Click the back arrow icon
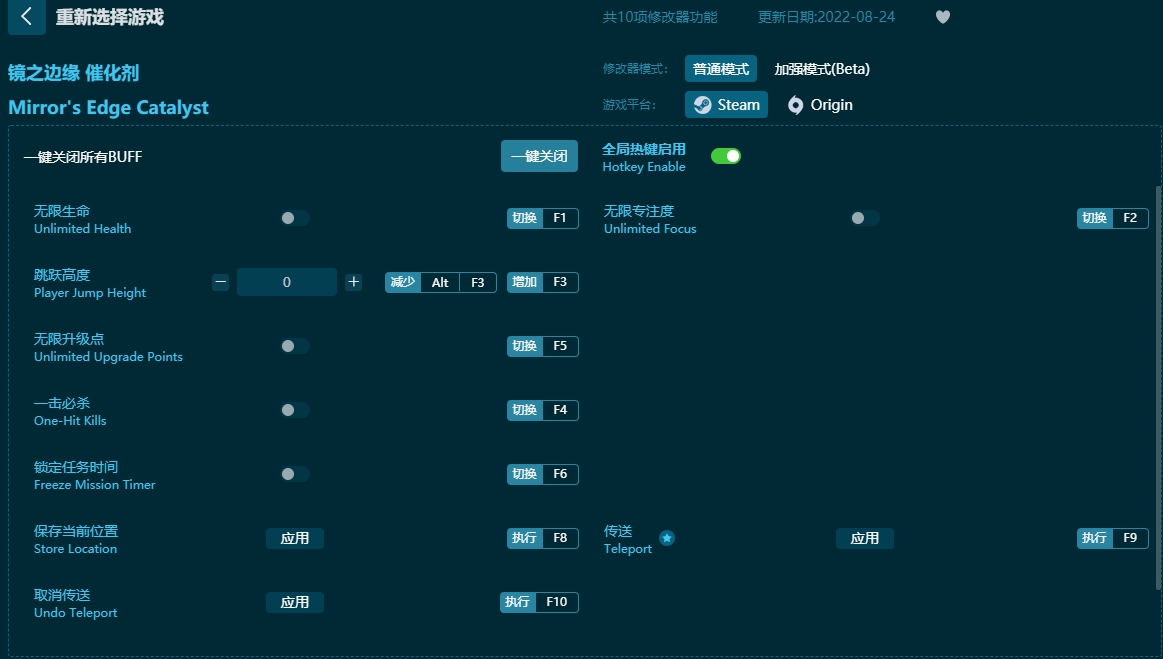The width and height of the screenshot is (1163, 659). 27,16
